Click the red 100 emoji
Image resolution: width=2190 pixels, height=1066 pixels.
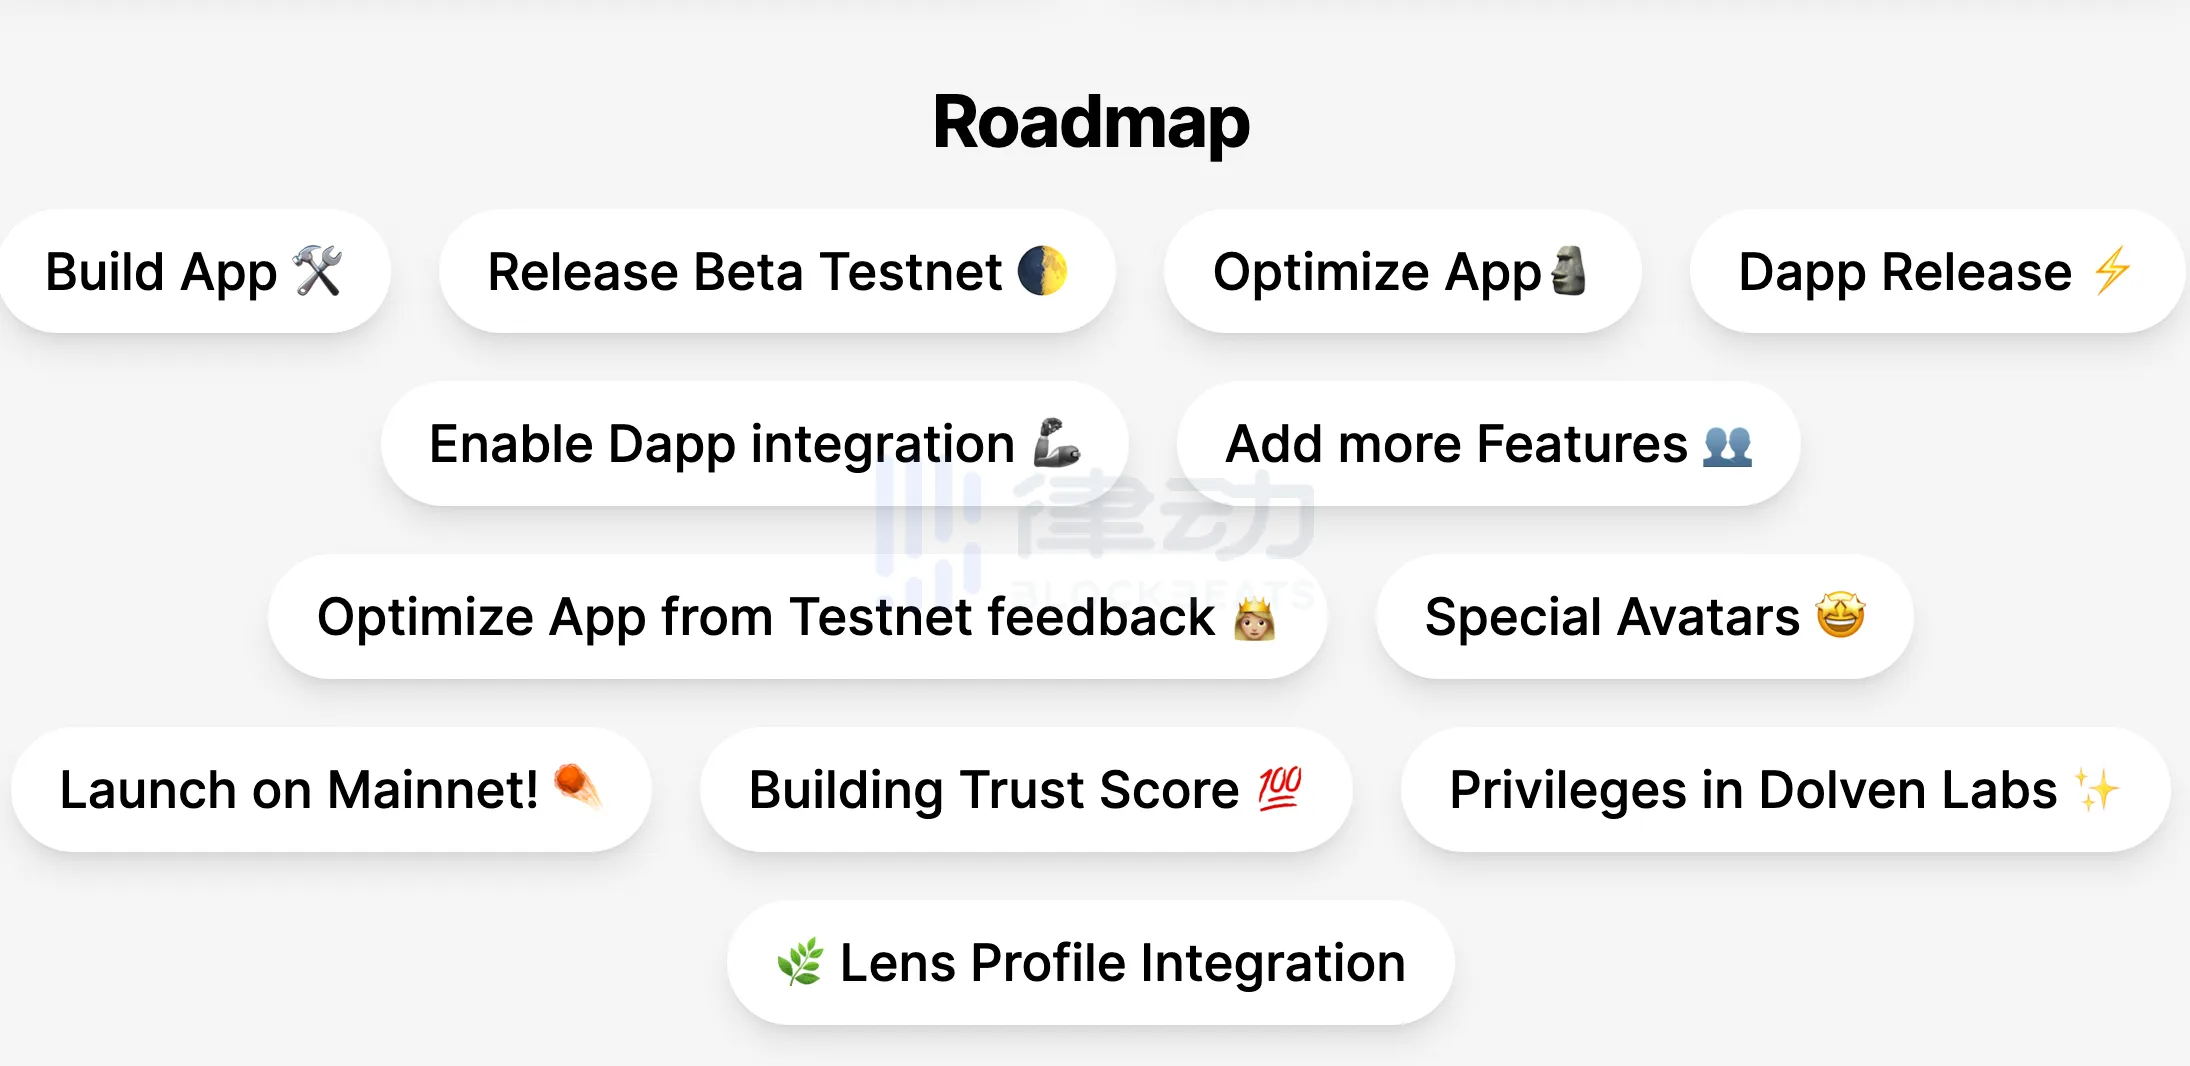(1279, 788)
